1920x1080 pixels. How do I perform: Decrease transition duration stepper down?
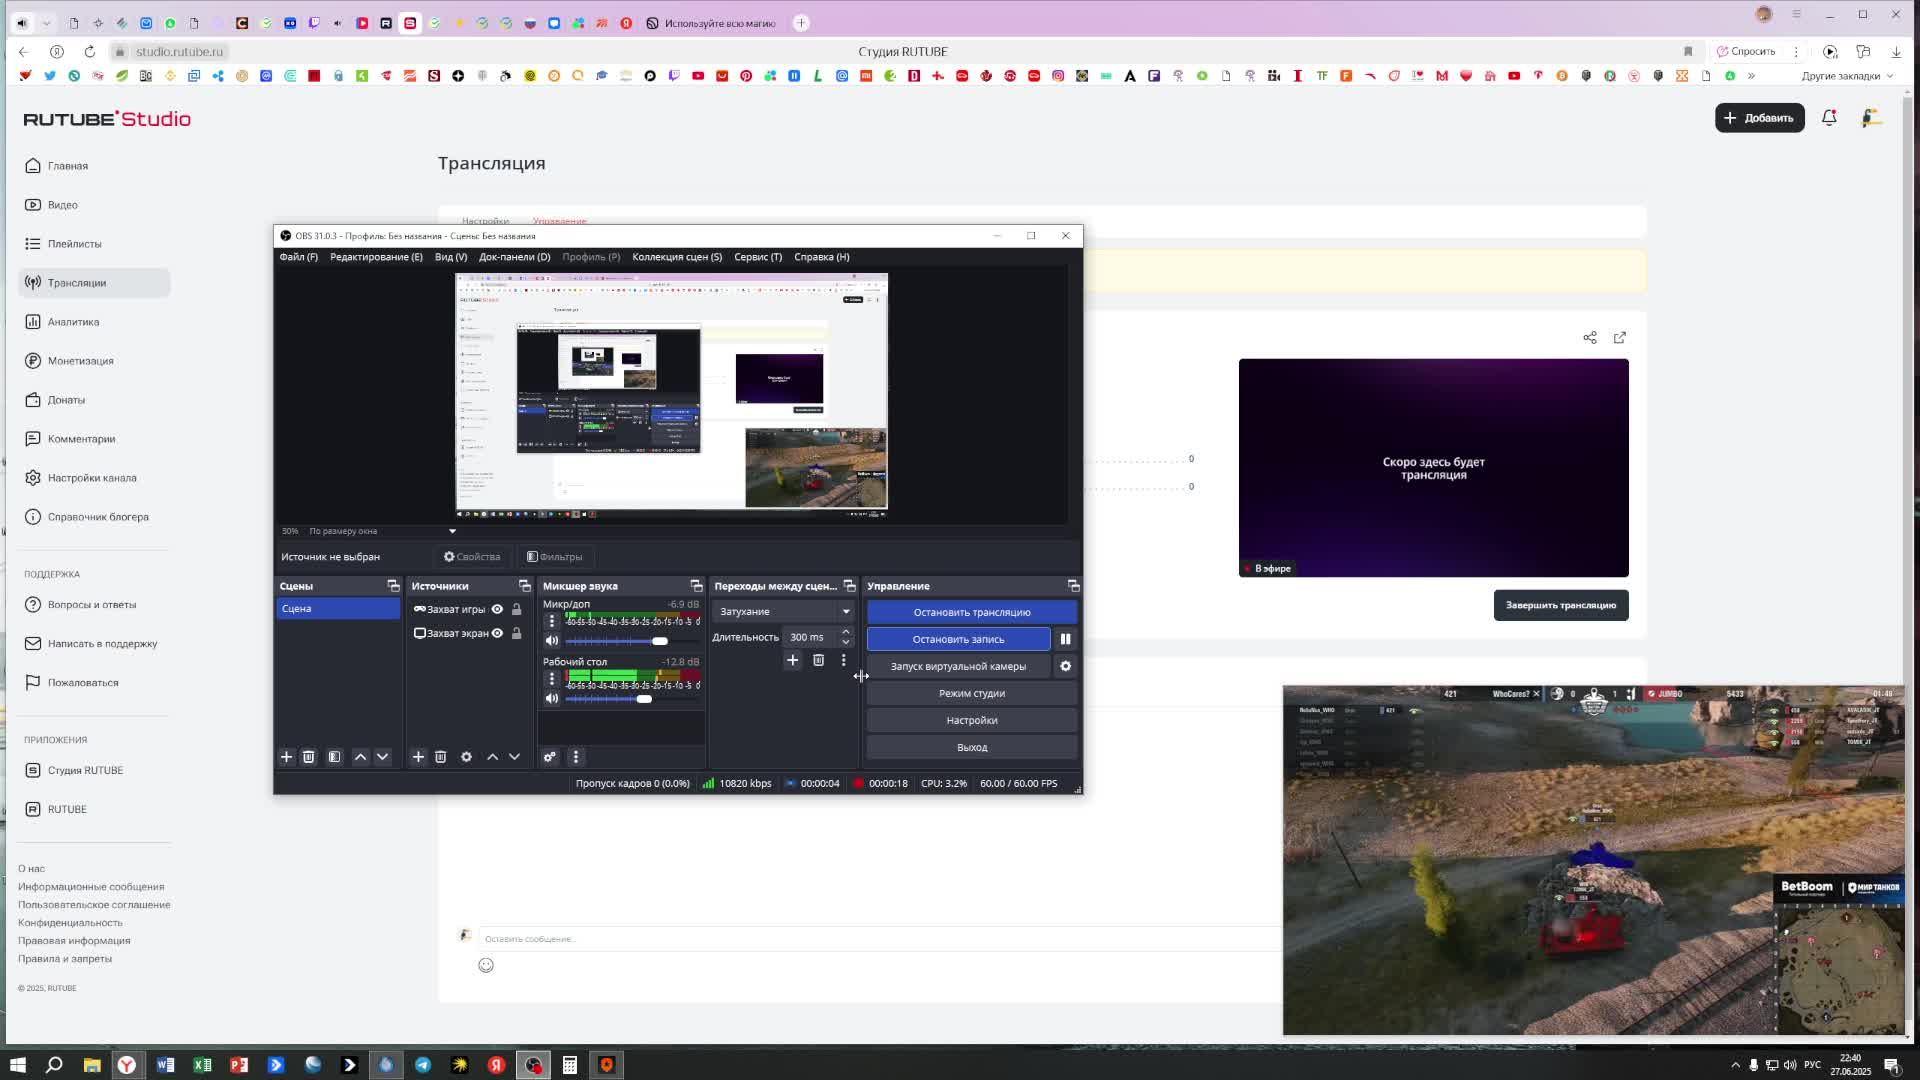click(x=846, y=642)
